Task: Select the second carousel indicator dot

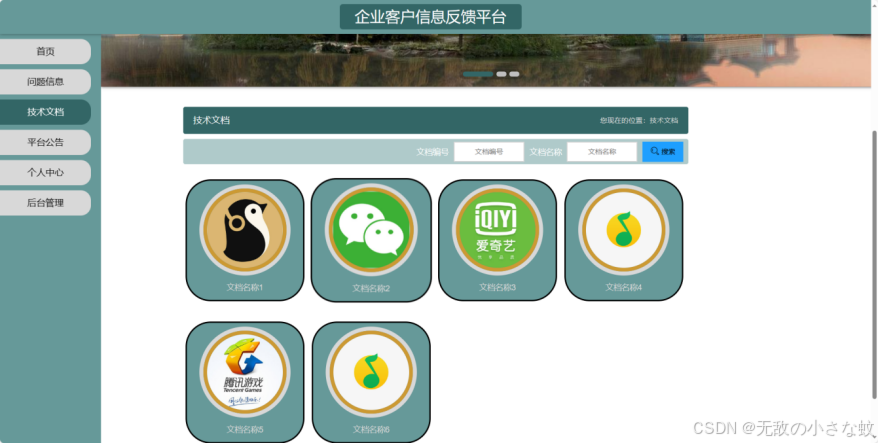Action: coord(501,74)
